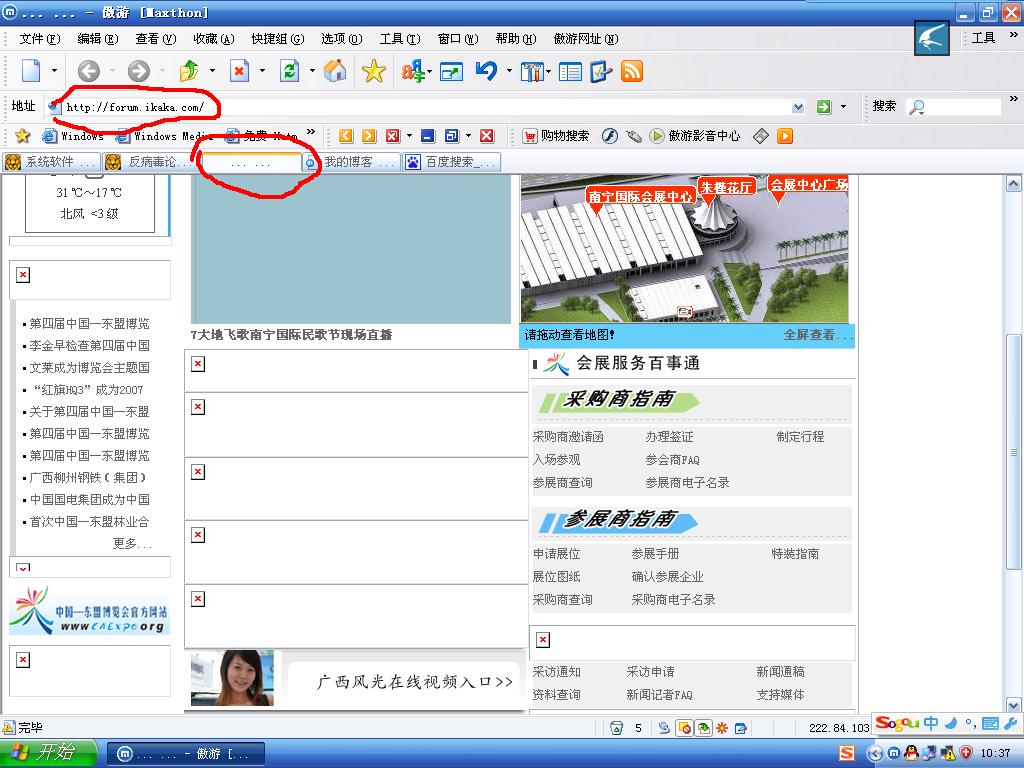This screenshot has width=1024, height=768.
Task: Close current tab with red X tab icon
Action: [x=392, y=136]
